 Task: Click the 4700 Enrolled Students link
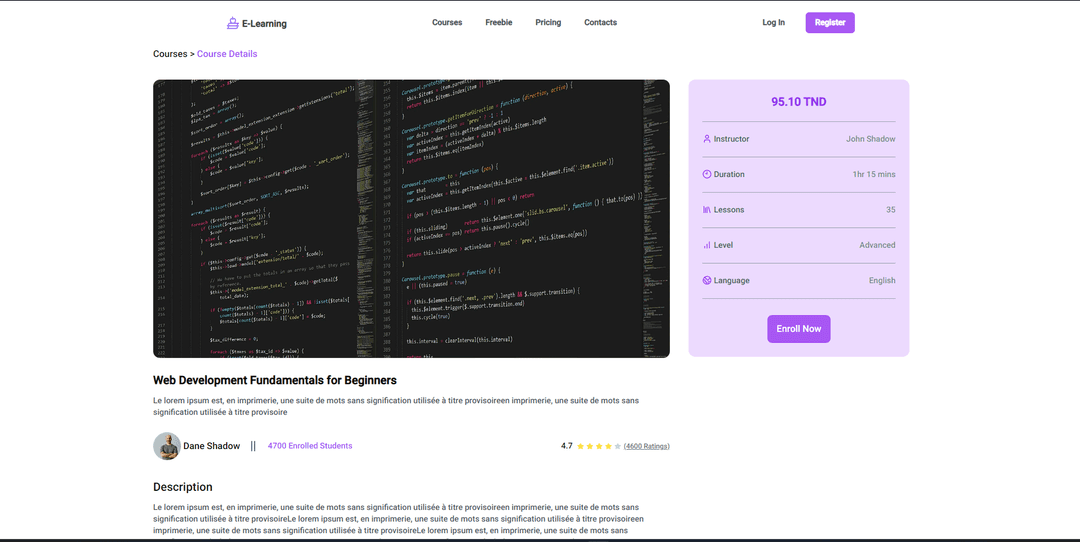[x=310, y=446]
